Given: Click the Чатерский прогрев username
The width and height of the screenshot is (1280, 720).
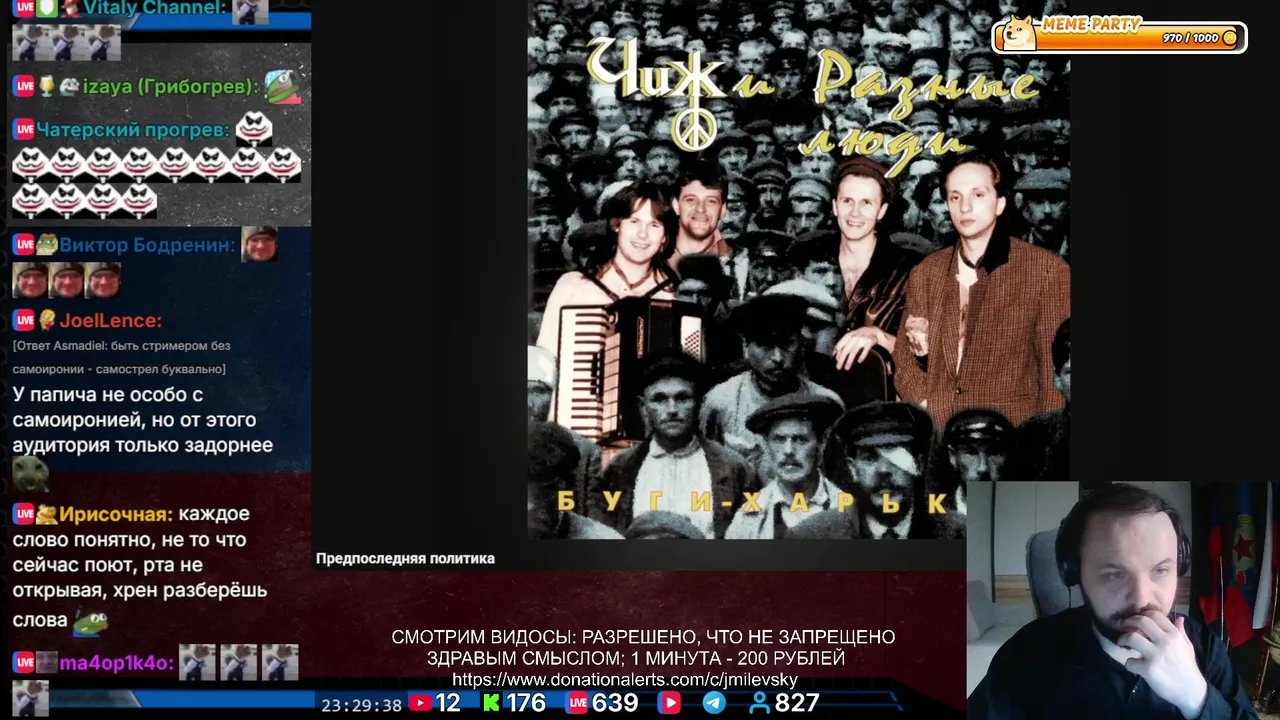Looking at the screenshot, I should (x=133, y=130).
